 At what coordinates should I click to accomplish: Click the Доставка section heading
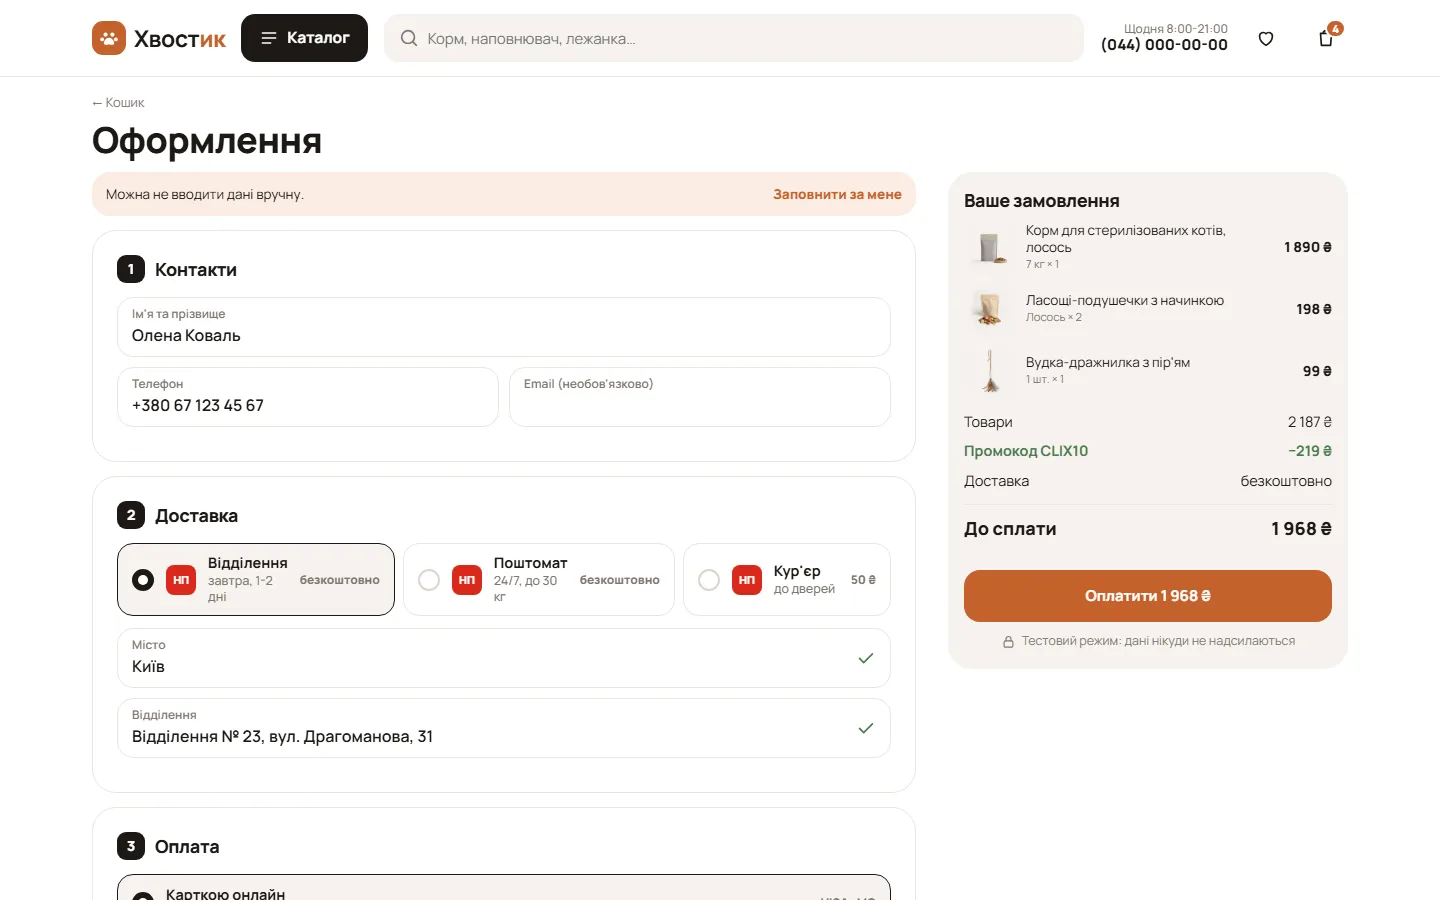tap(196, 516)
